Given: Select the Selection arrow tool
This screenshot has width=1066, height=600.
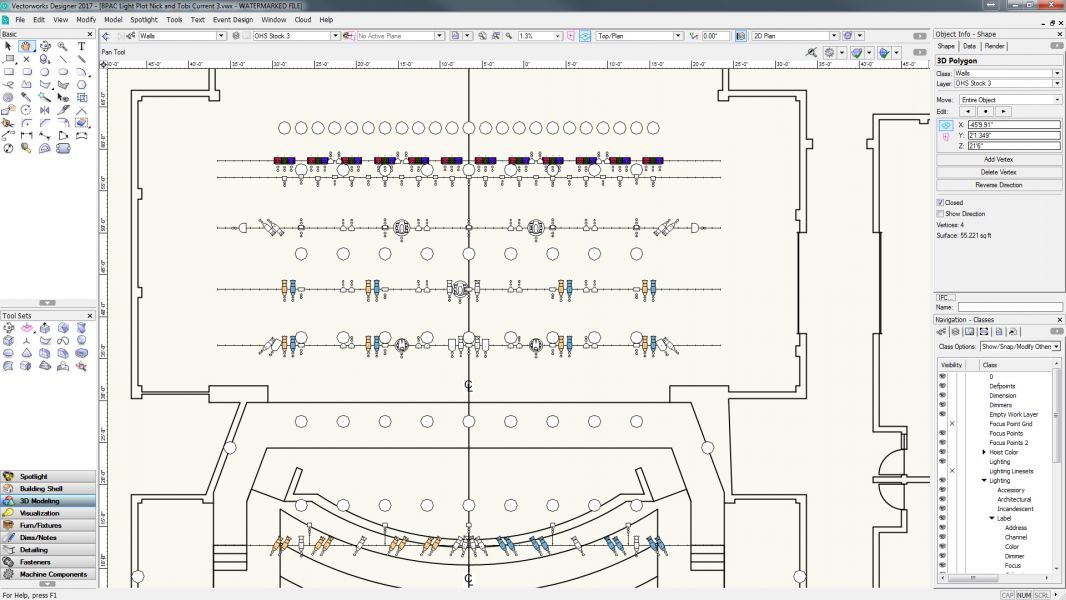Looking at the screenshot, I should pyautogui.click(x=9, y=46).
